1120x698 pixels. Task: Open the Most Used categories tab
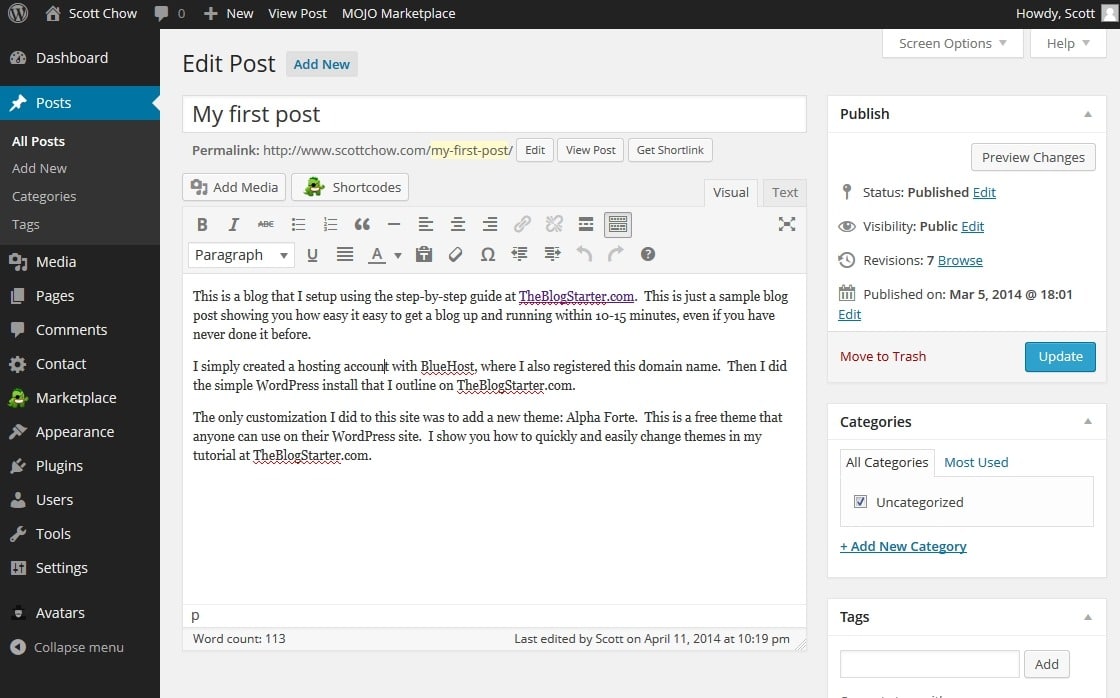[975, 462]
